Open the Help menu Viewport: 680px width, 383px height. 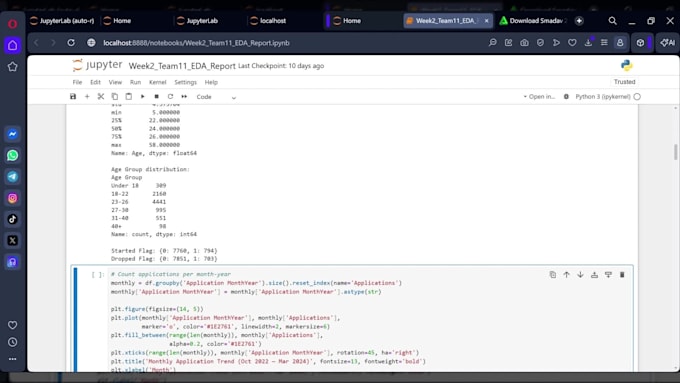[x=211, y=82]
